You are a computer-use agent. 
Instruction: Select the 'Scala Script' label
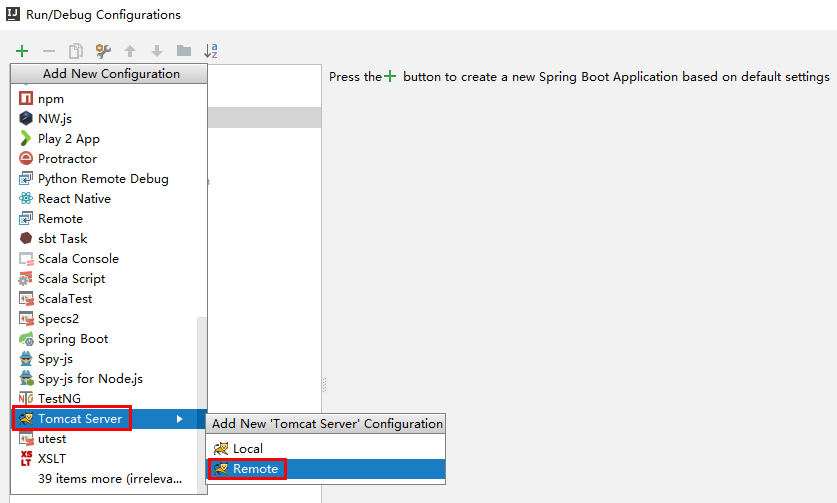pos(72,279)
